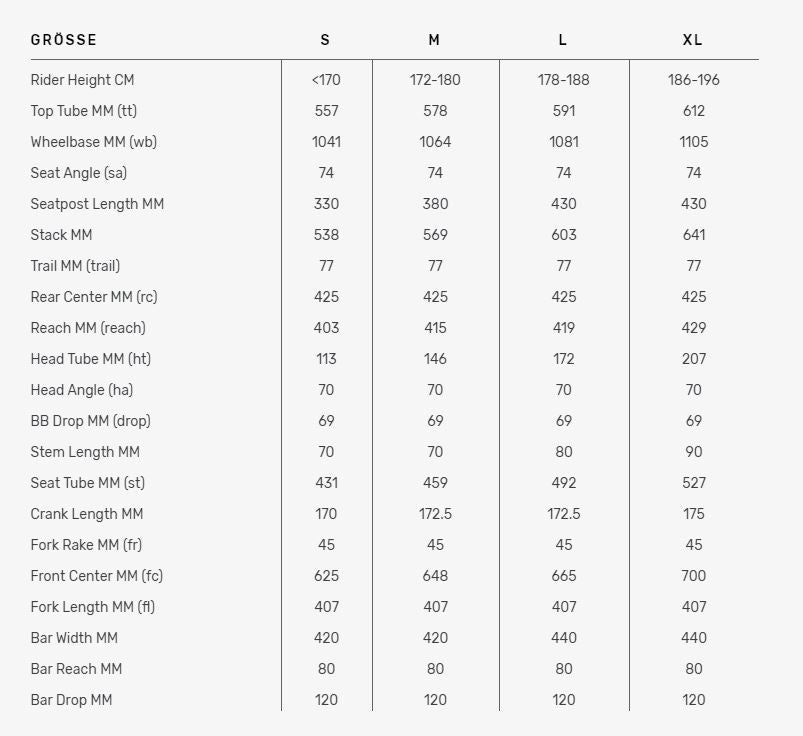Click the Wheelbase MM (wb) row label
Screen dimensions: 803x736
click(94, 142)
